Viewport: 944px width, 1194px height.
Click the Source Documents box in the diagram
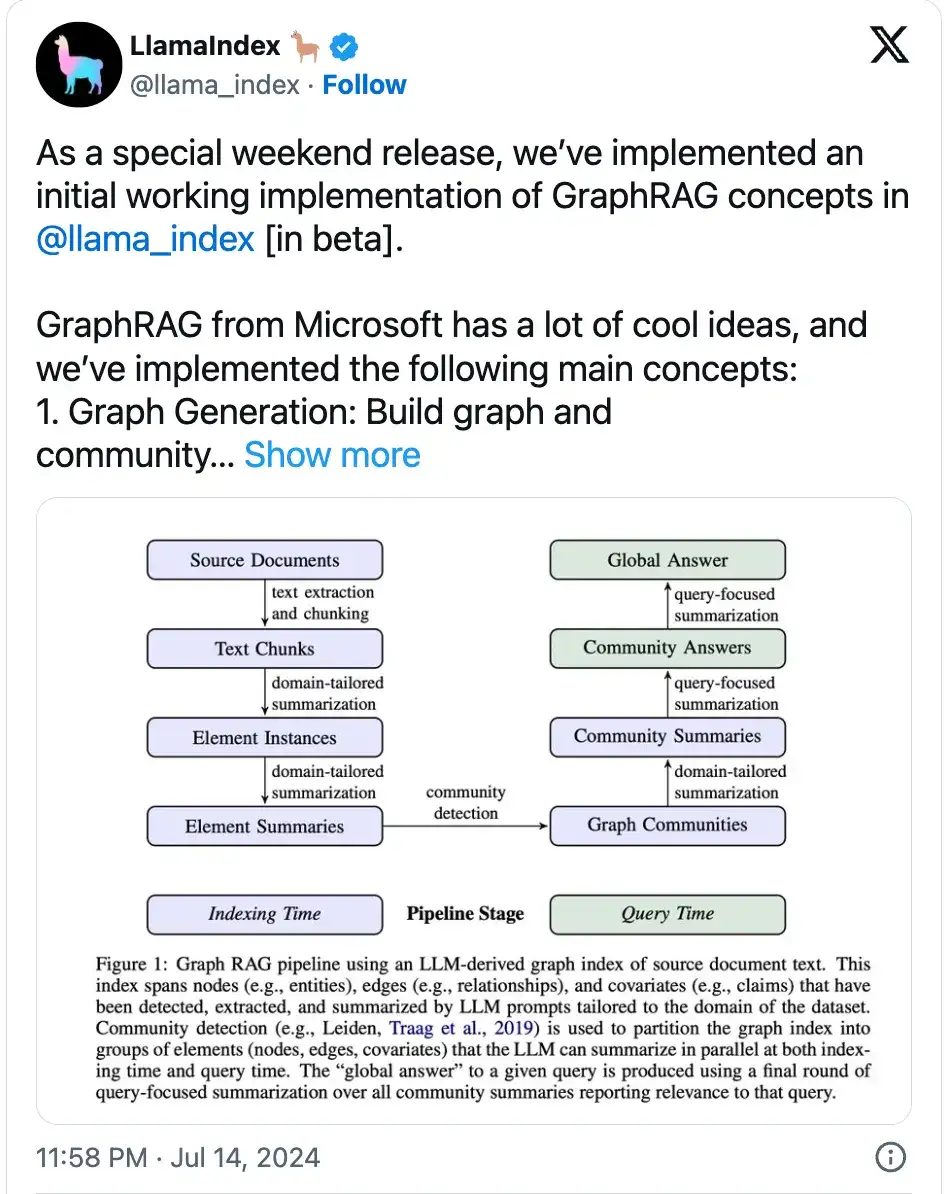pos(264,560)
